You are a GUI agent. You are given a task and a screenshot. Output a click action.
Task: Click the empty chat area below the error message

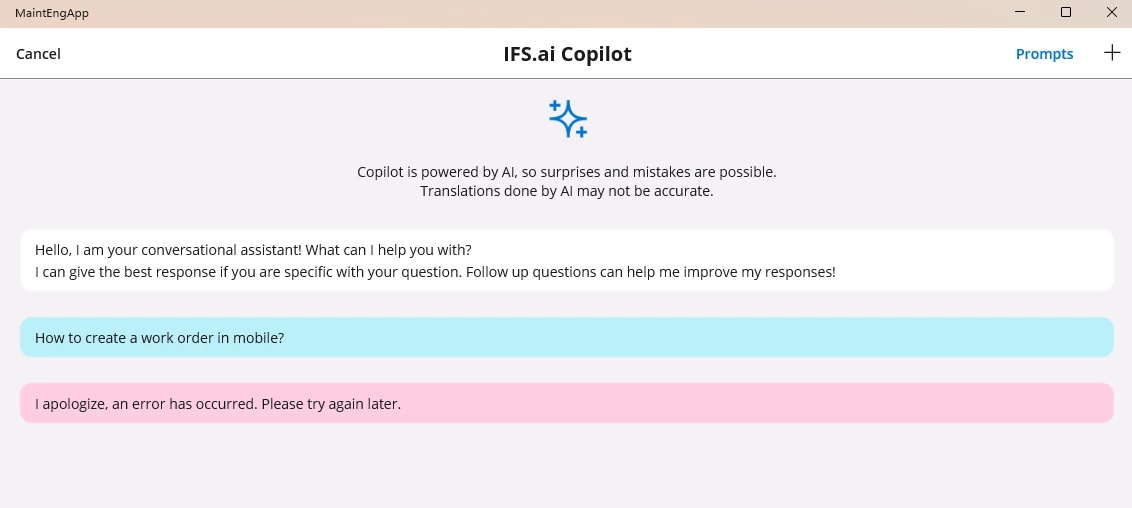click(x=566, y=465)
